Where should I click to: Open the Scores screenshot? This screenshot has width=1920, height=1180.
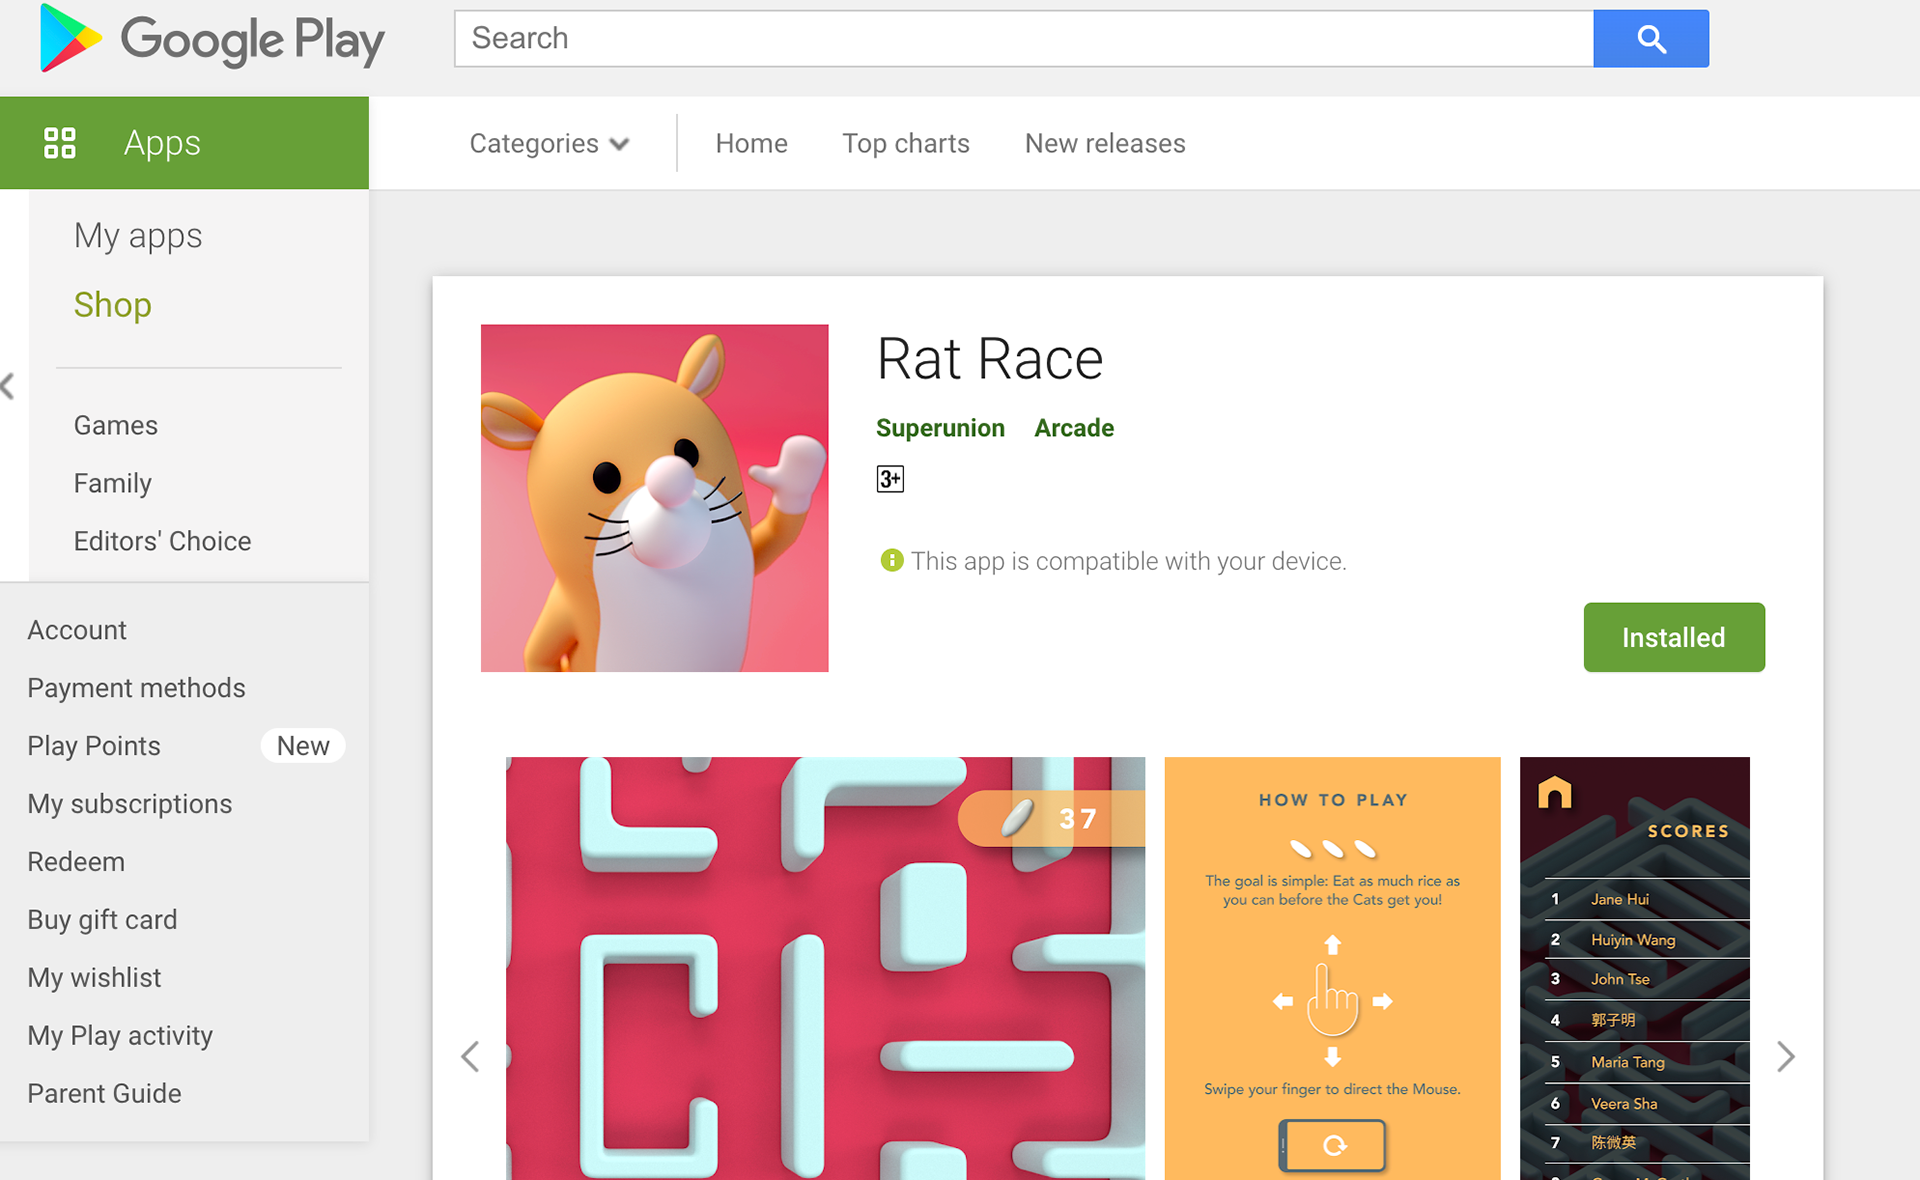click(x=1635, y=968)
